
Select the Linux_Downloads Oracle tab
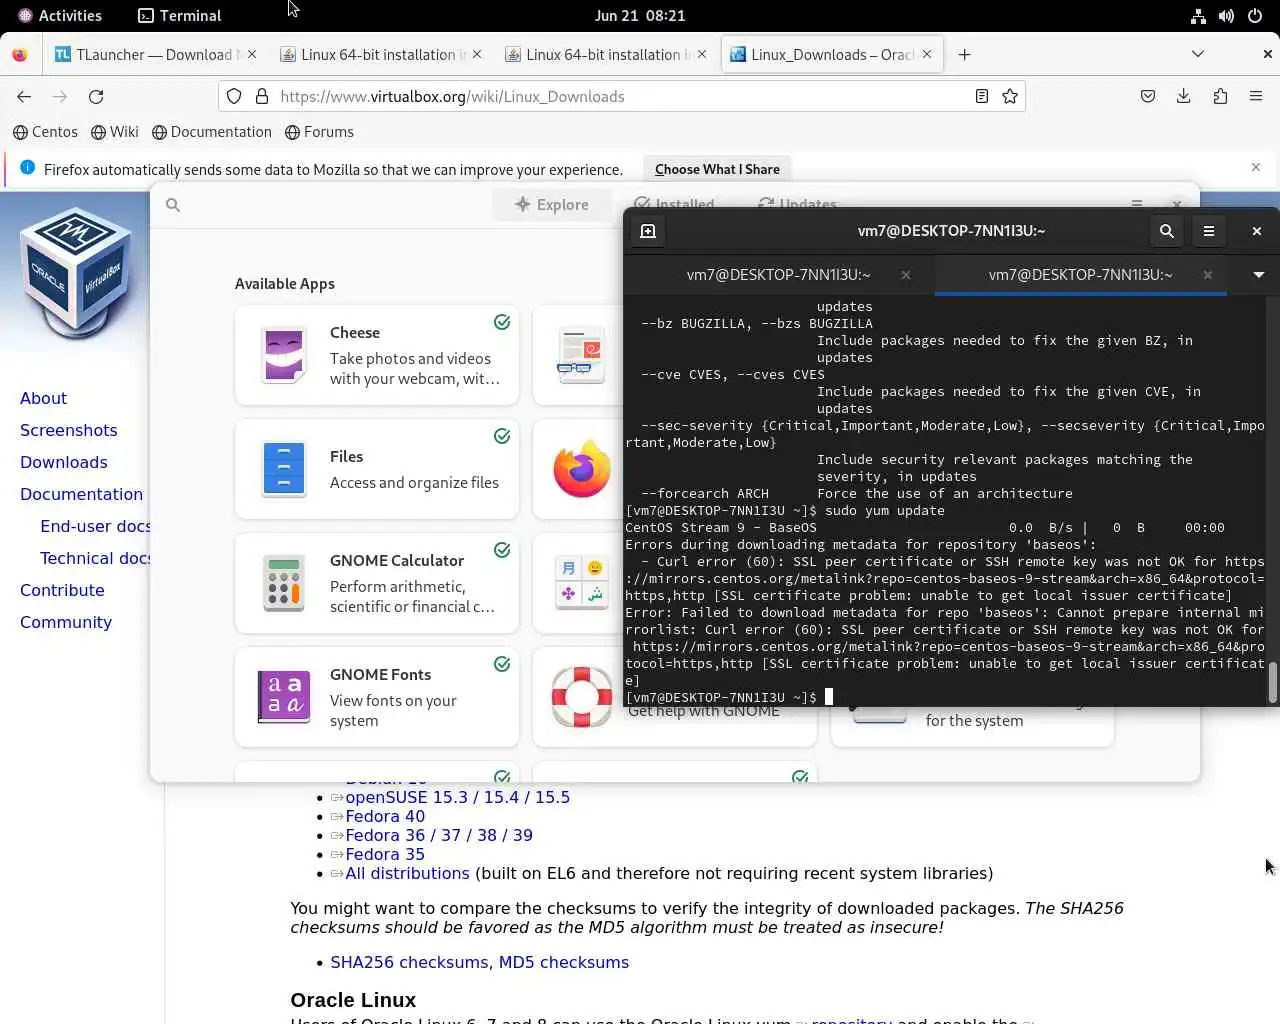[832, 55]
